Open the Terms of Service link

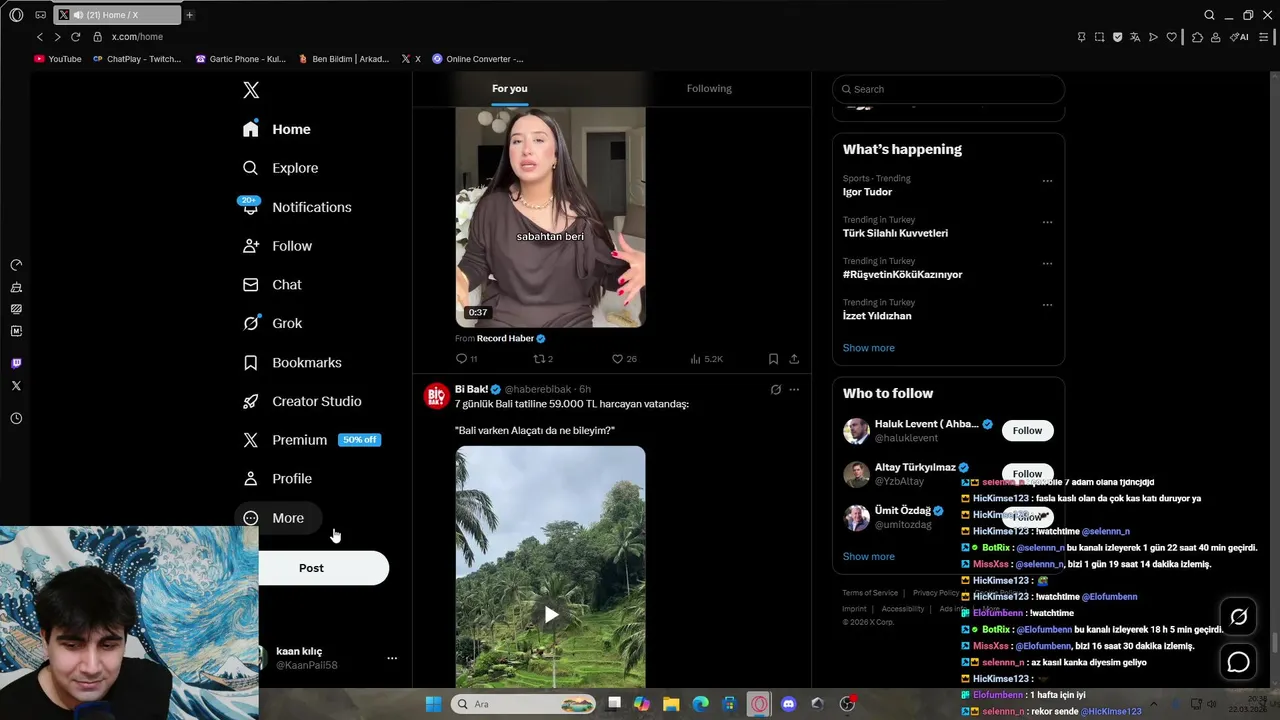coord(870,593)
